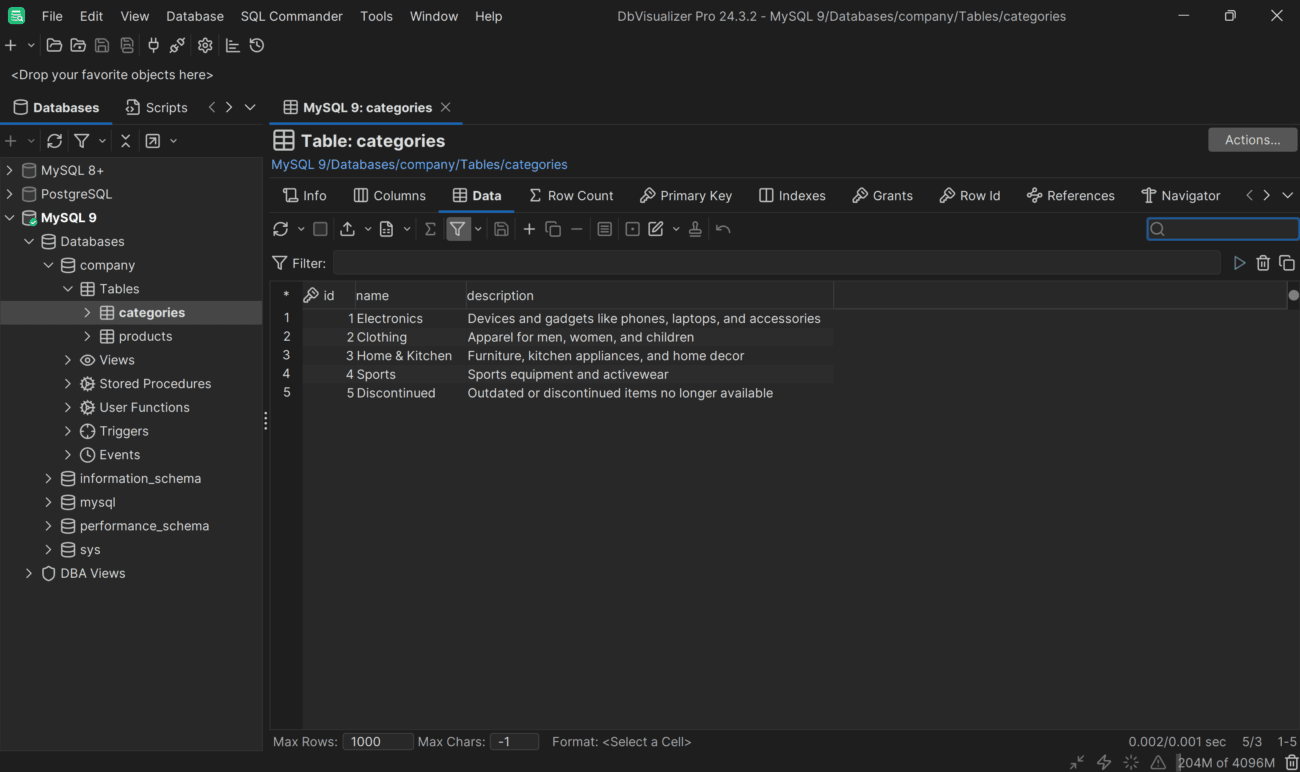This screenshot has width=1300, height=772.
Task: Click the duplicate row icon in grid toolbar
Action: 553,229
